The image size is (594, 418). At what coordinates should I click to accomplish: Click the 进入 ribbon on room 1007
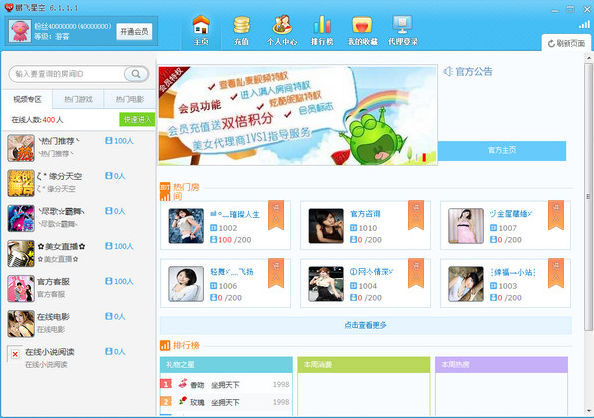coord(556,215)
